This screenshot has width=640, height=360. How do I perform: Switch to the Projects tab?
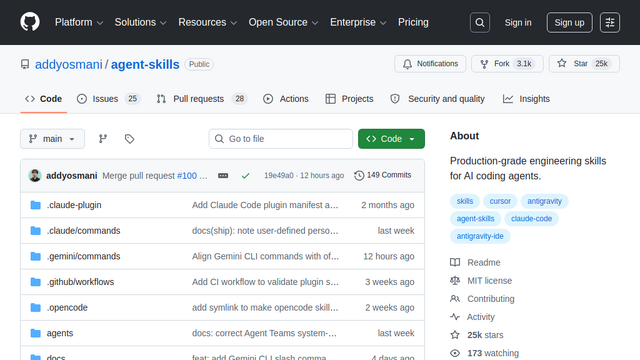(349, 99)
